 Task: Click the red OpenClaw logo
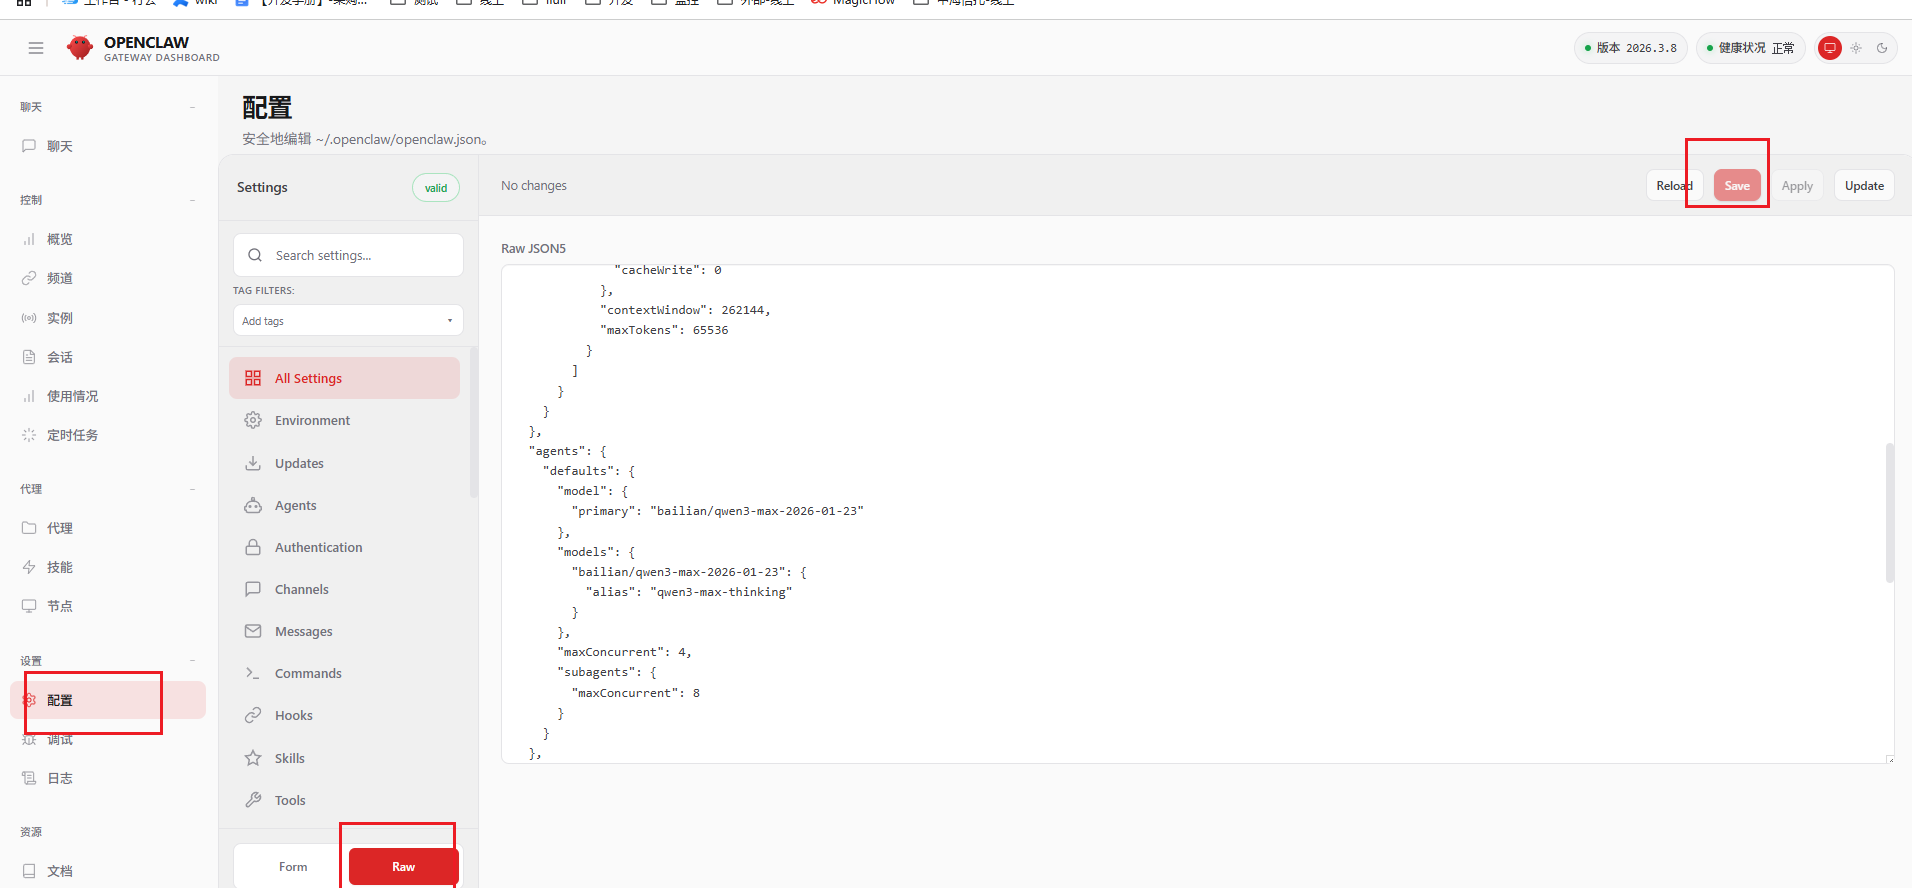click(80, 47)
